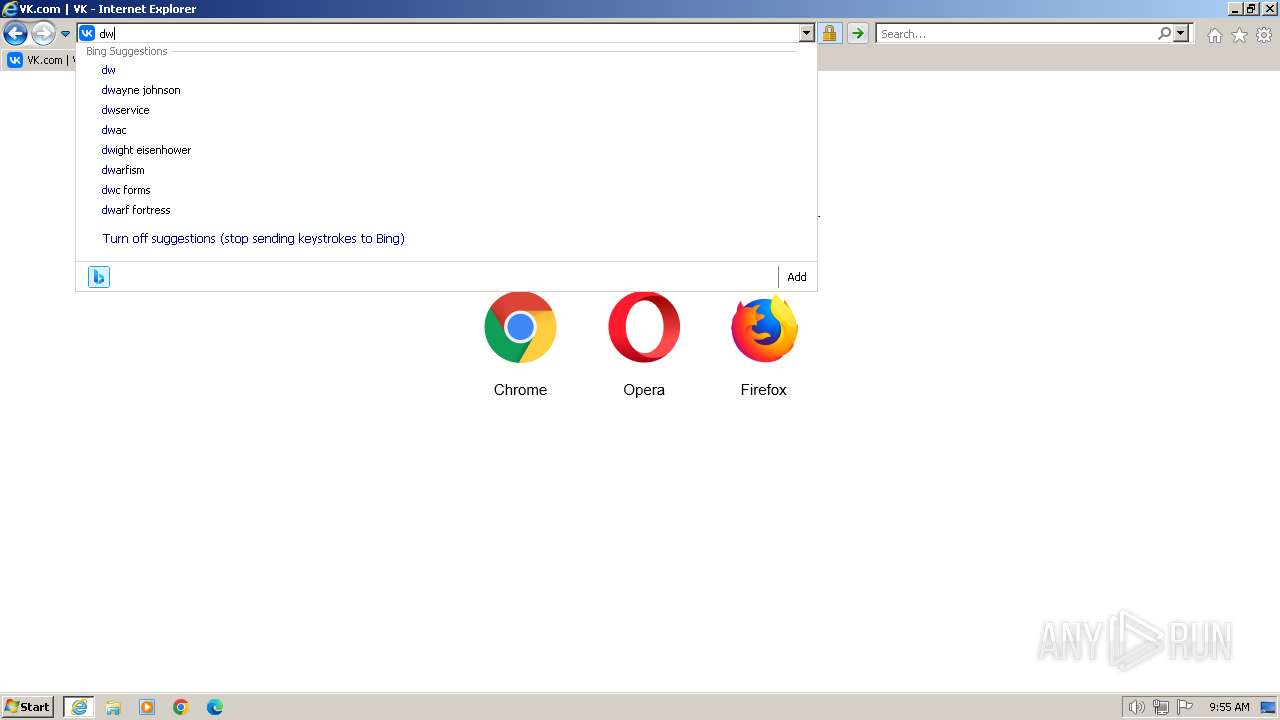Launch Chrome from the taskbar
The width and height of the screenshot is (1280, 720).
click(x=181, y=707)
